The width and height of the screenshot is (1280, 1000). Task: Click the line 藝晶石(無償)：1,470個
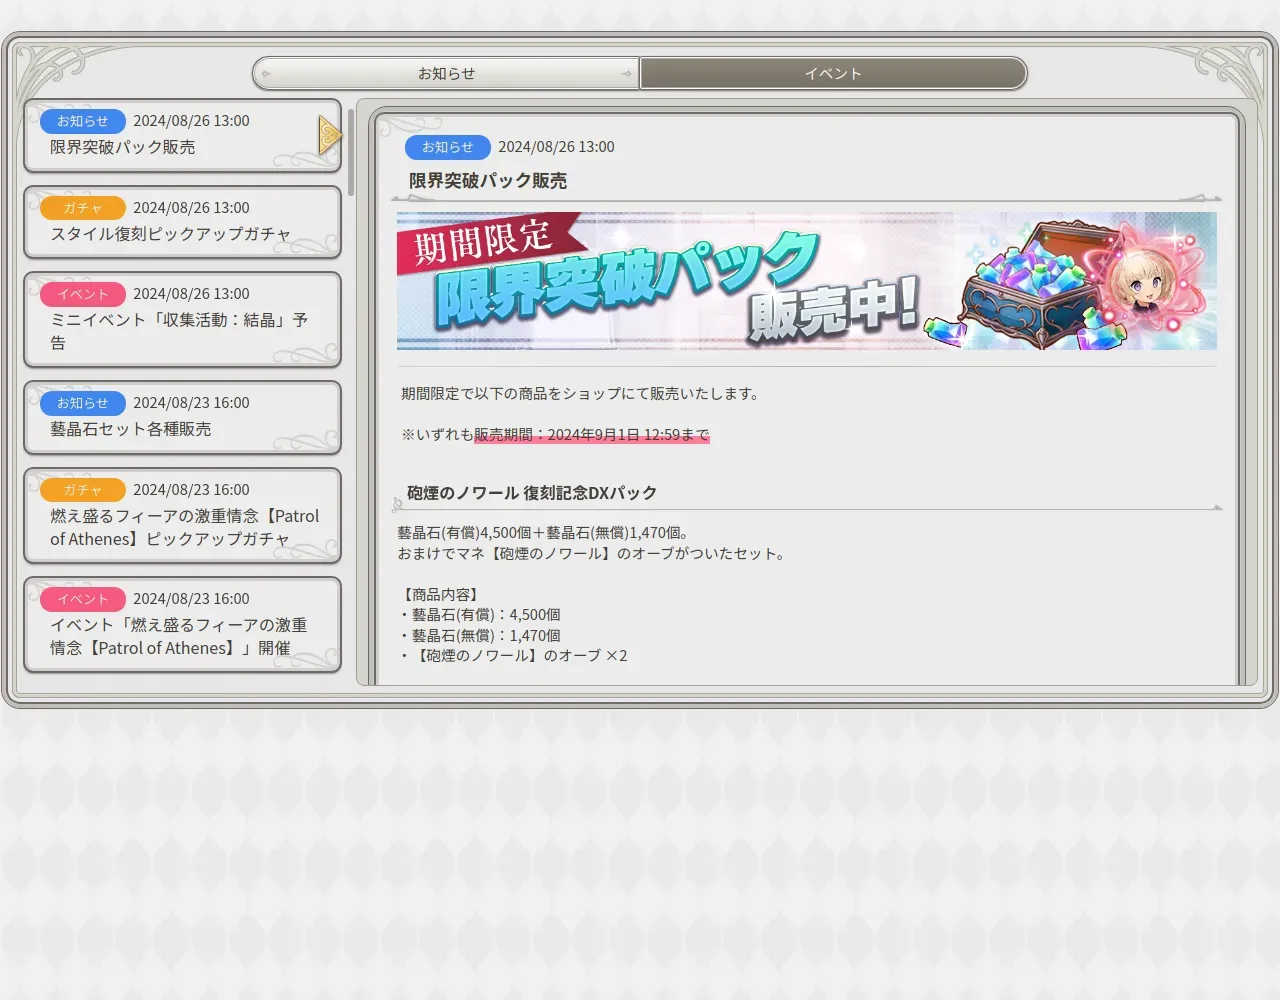click(480, 636)
